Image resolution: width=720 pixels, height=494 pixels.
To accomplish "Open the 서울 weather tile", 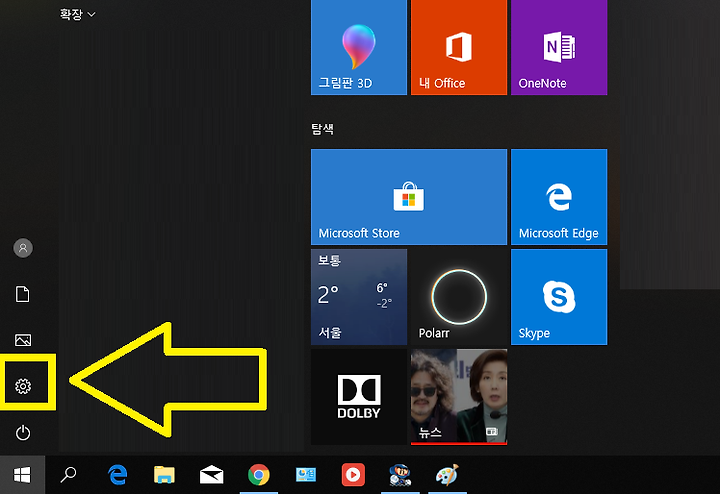I will [359, 297].
